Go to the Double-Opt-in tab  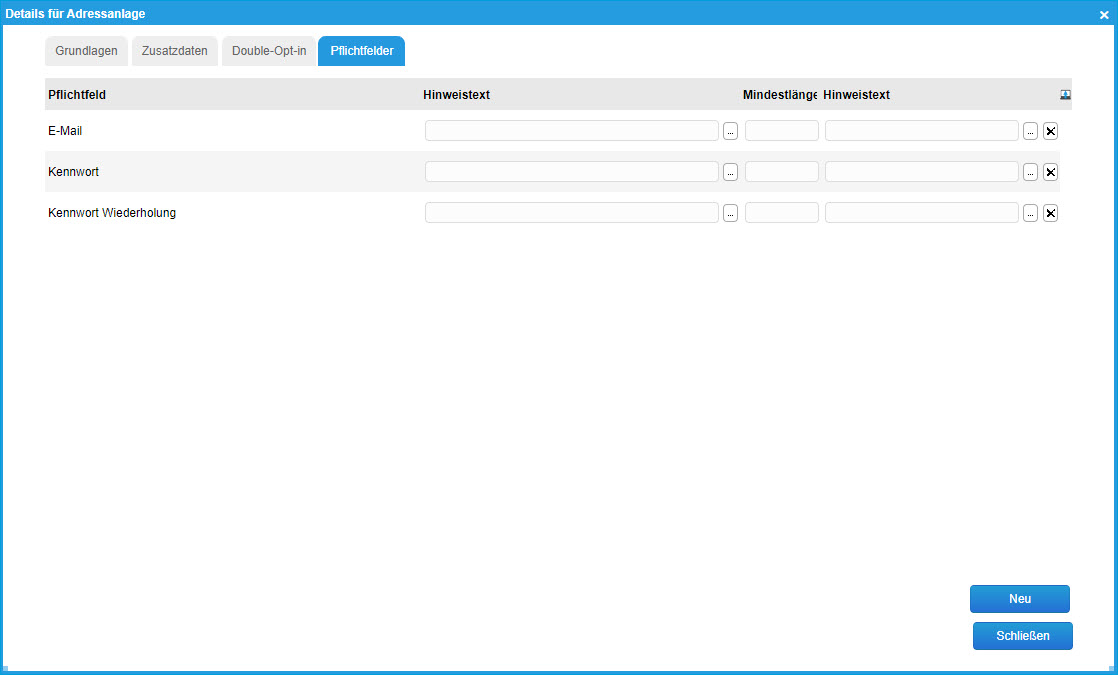point(269,51)
